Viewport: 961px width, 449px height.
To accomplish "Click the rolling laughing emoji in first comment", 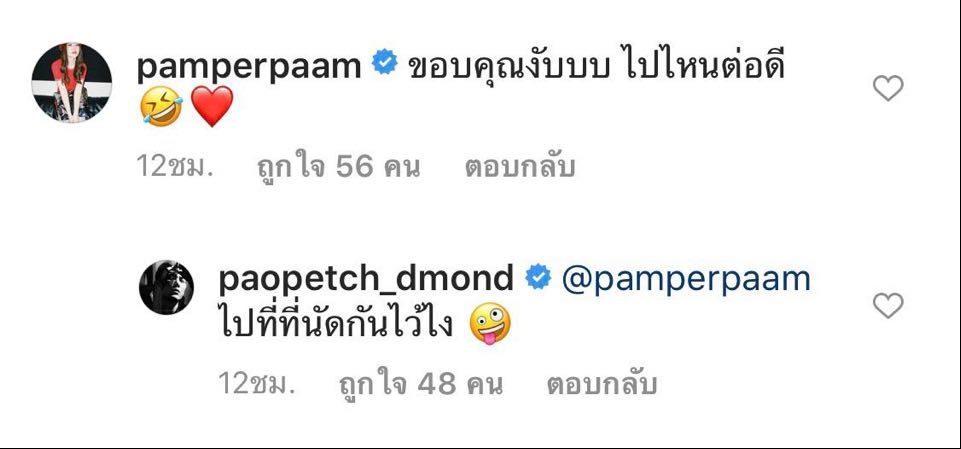I will (x=161, y=106).
